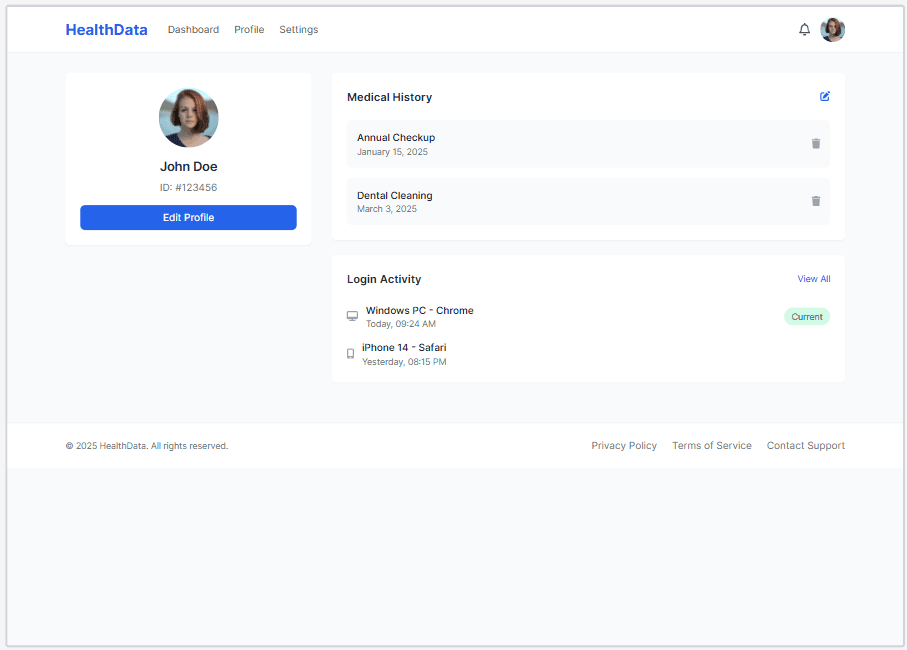
Task: Click the ID: #123456 text
Action: coord(189,187)
